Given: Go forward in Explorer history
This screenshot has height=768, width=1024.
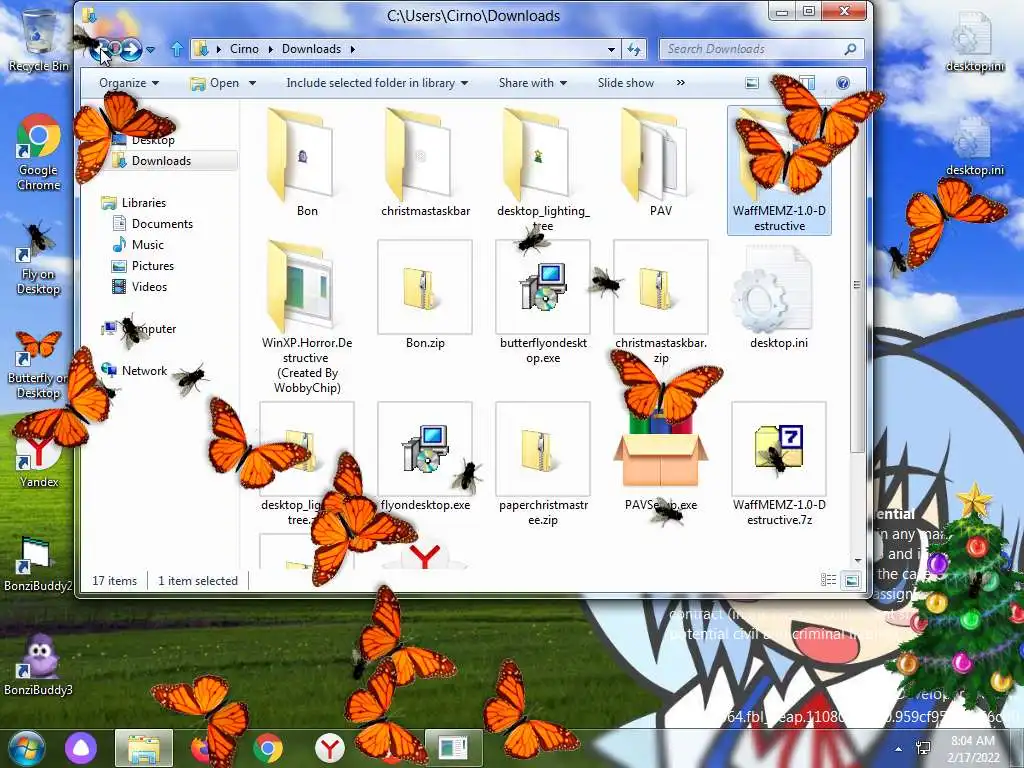Looking at the screenshot, I should point(131,49).
